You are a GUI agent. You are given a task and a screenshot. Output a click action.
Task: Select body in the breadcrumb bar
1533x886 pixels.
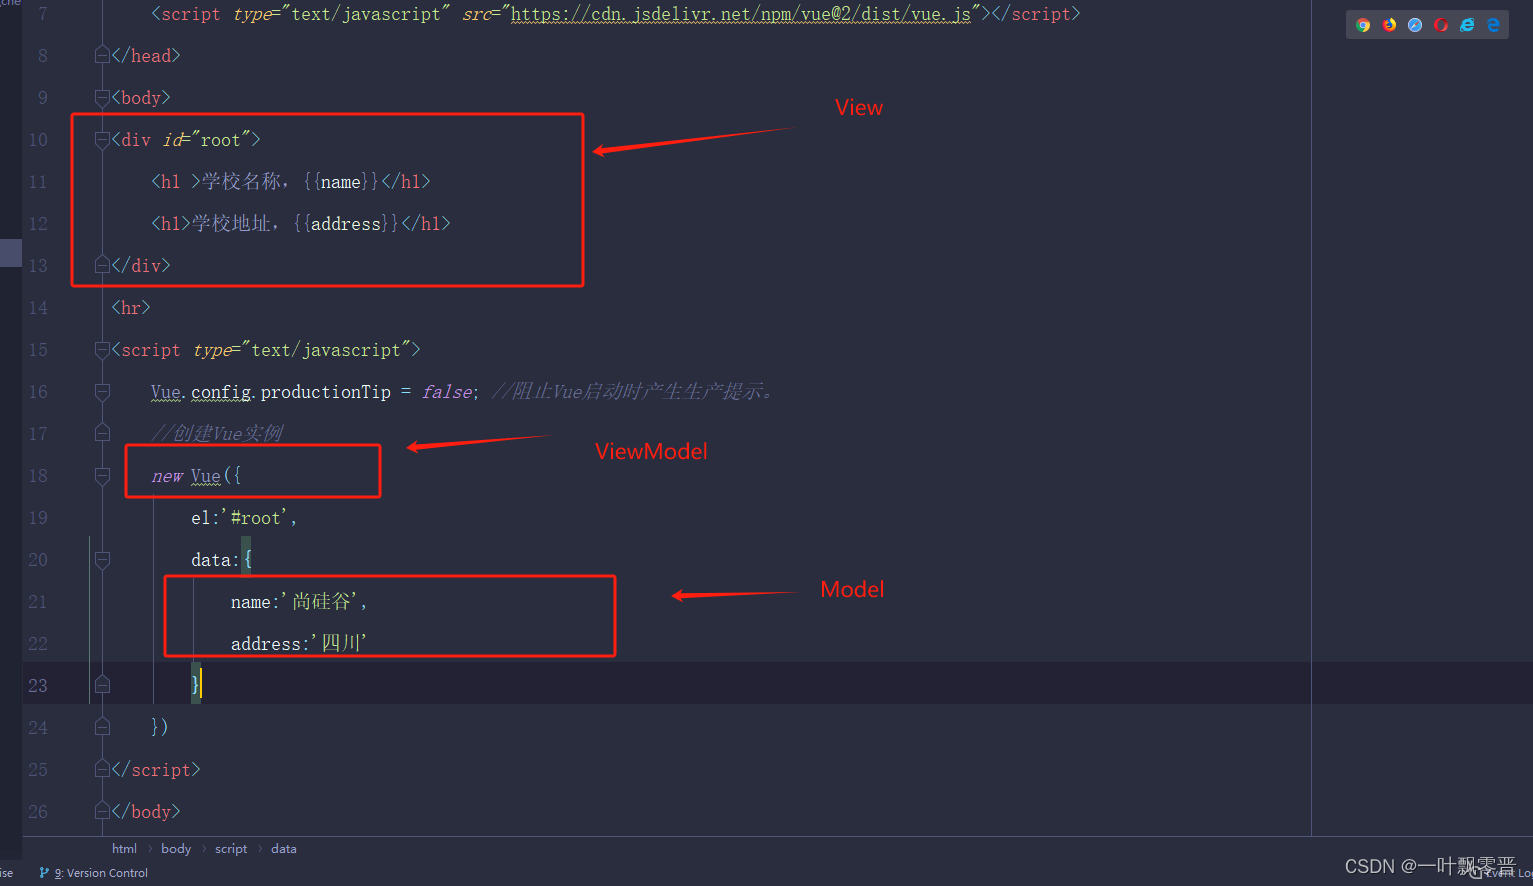pyautogui.click(x=176, y=849)
